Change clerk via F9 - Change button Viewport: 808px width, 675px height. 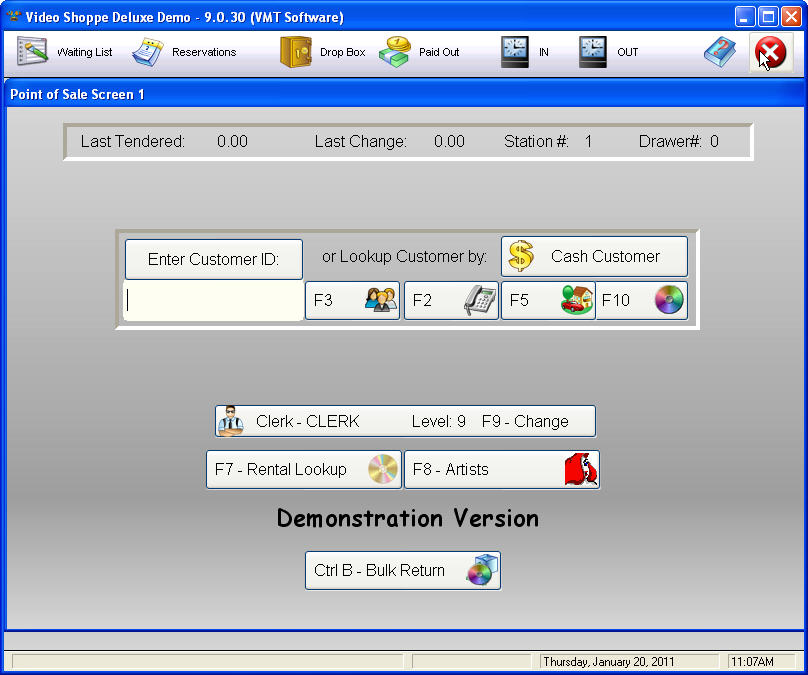[405, 421]
